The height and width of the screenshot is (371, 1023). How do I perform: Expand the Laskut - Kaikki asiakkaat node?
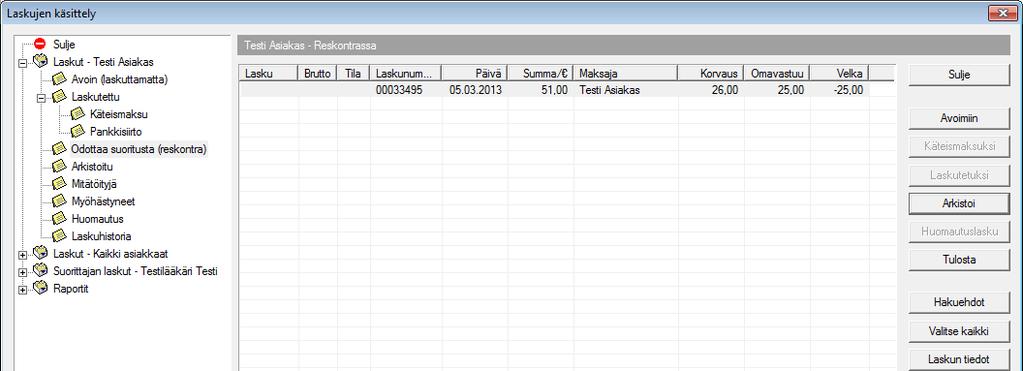coord(23,255)
